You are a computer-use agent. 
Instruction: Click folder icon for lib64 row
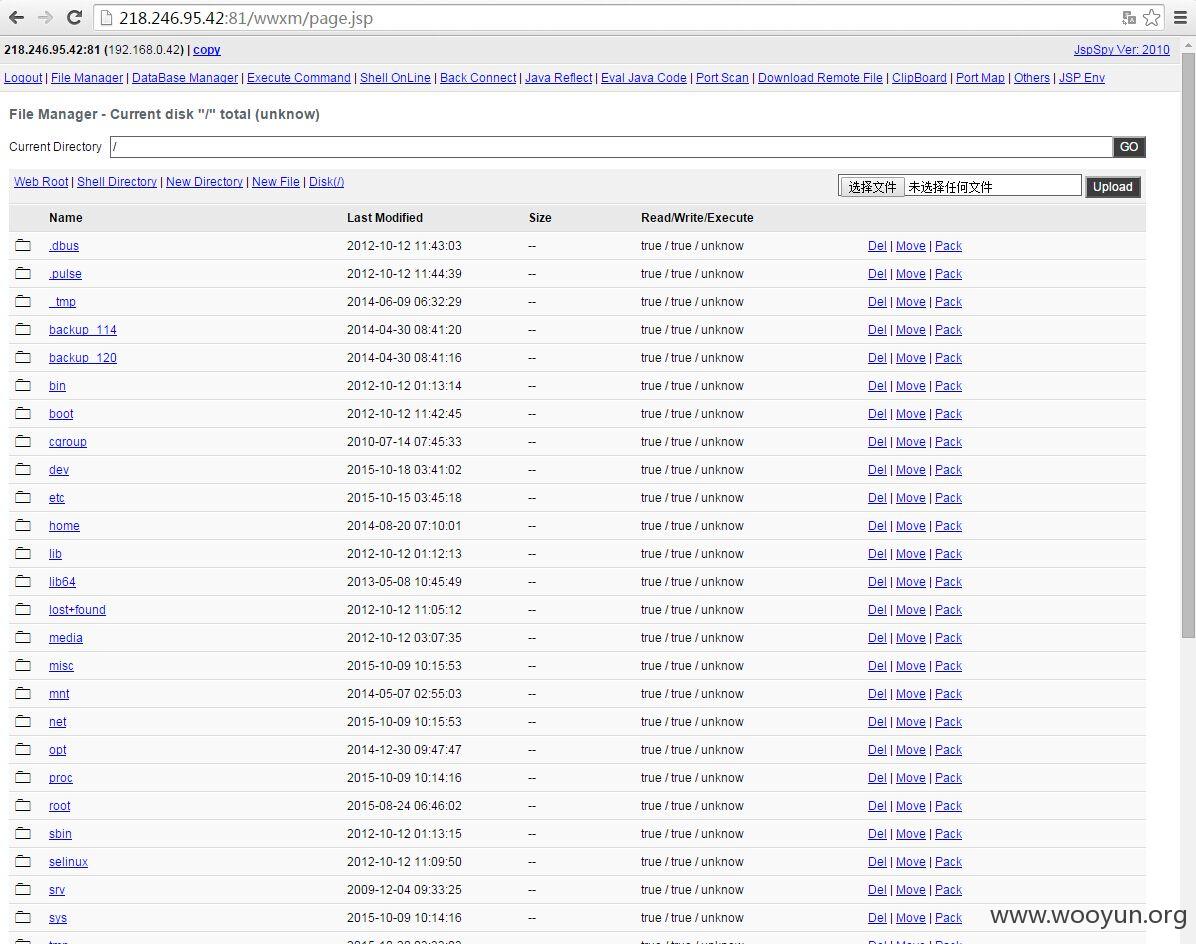tap(23, 582)
